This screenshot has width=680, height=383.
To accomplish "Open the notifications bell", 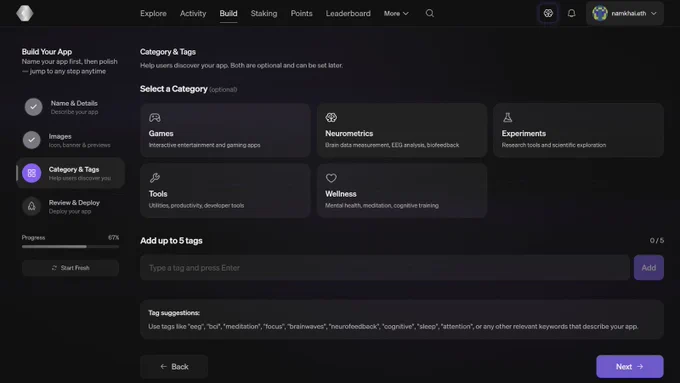I will click(x=572, y=13).
